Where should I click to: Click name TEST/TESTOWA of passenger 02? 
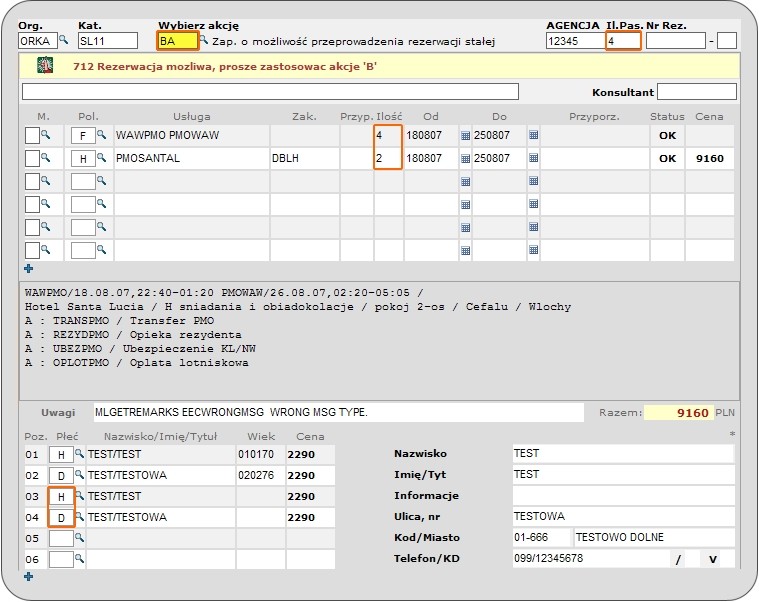(127, 475)
